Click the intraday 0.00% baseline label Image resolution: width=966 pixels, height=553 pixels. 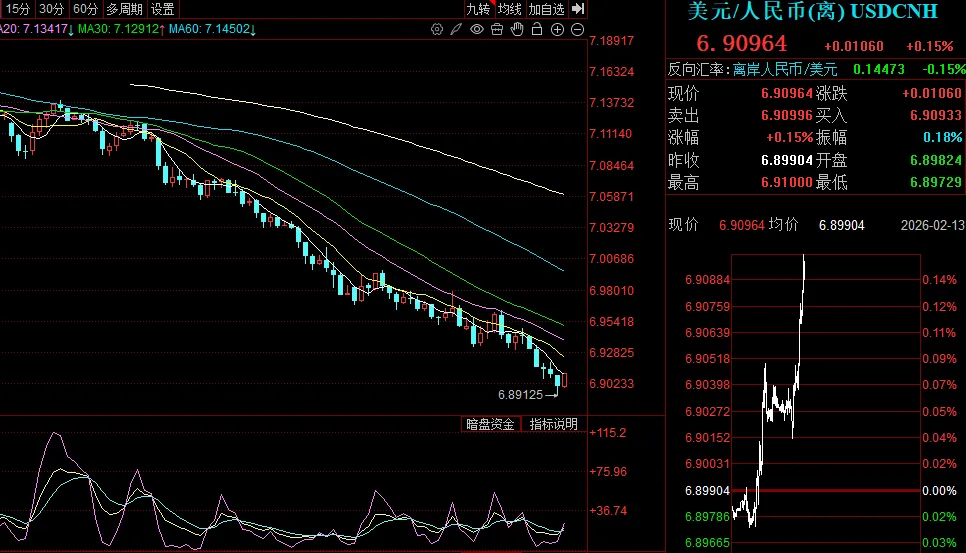coord(940,491)
